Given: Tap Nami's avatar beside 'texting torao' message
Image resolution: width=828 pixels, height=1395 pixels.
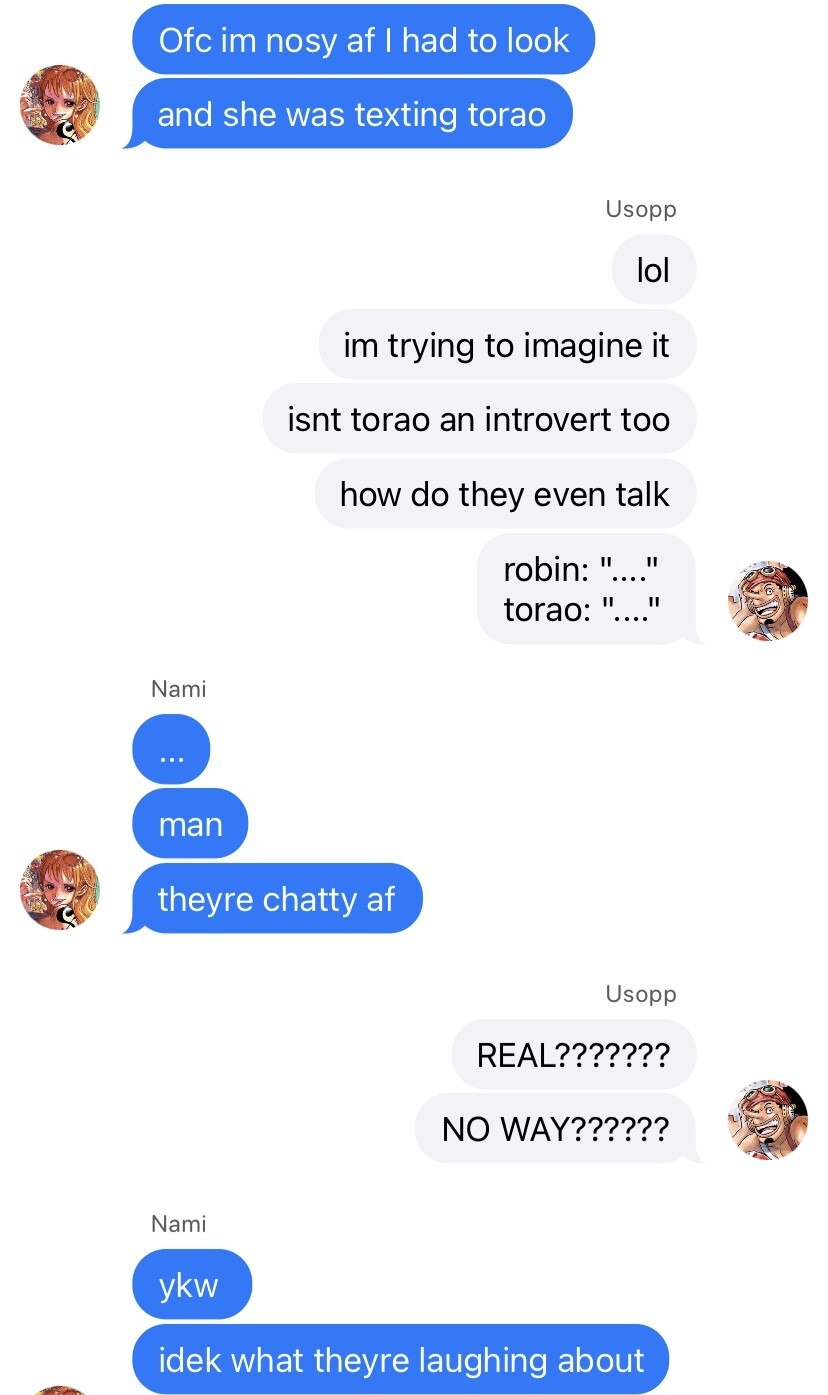Looking at the screenshot, I should pyautogui.click(x=60, y=105).
